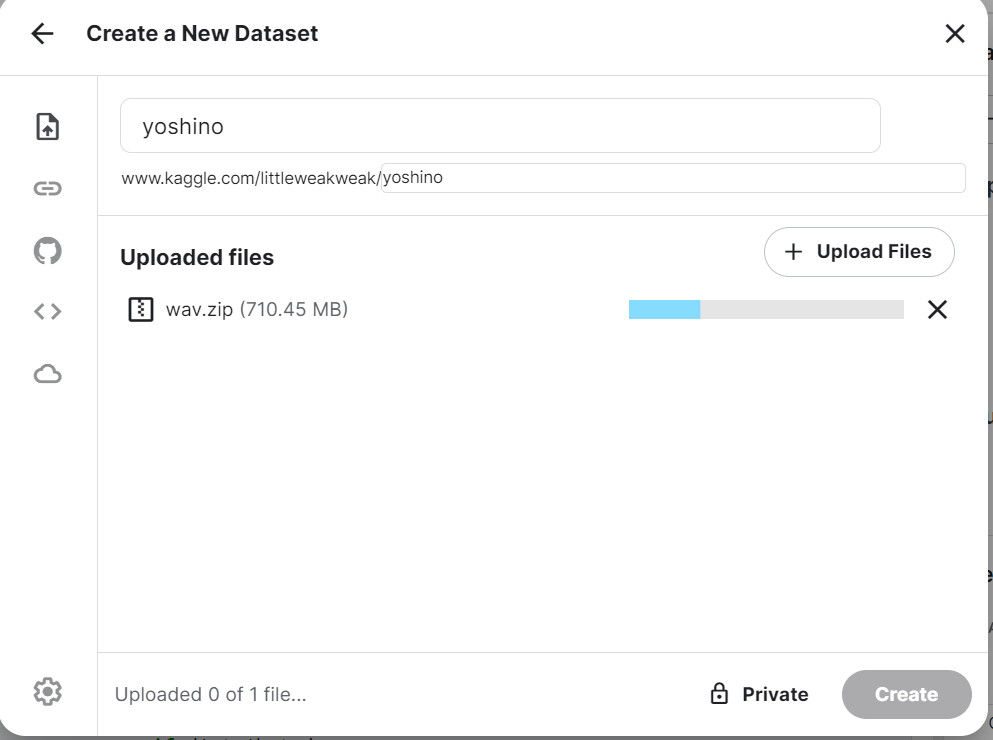
Task: Select the cloud storage sidebar icon
Action: 47,374
